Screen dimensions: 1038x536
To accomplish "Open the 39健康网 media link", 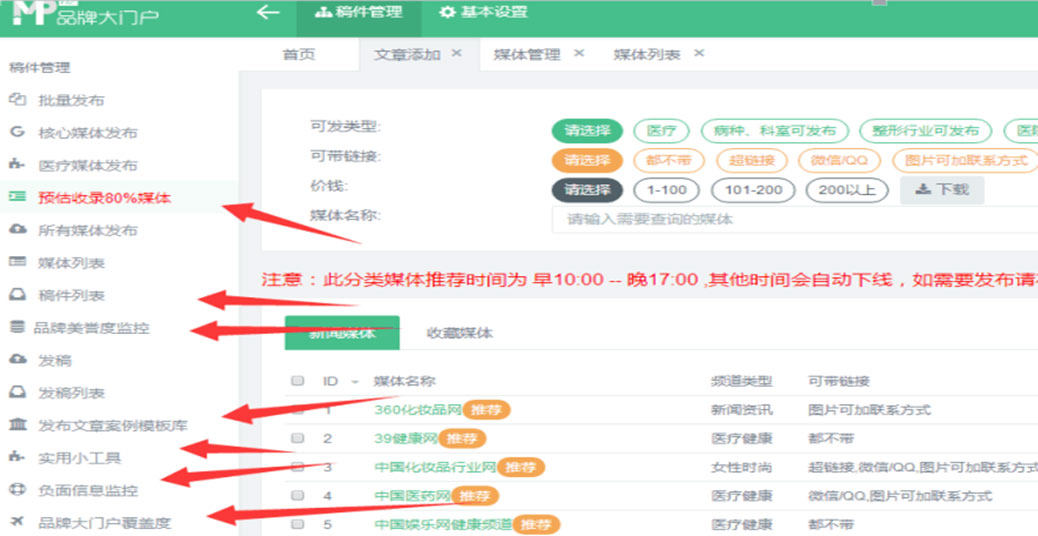I will pos(404,438).
